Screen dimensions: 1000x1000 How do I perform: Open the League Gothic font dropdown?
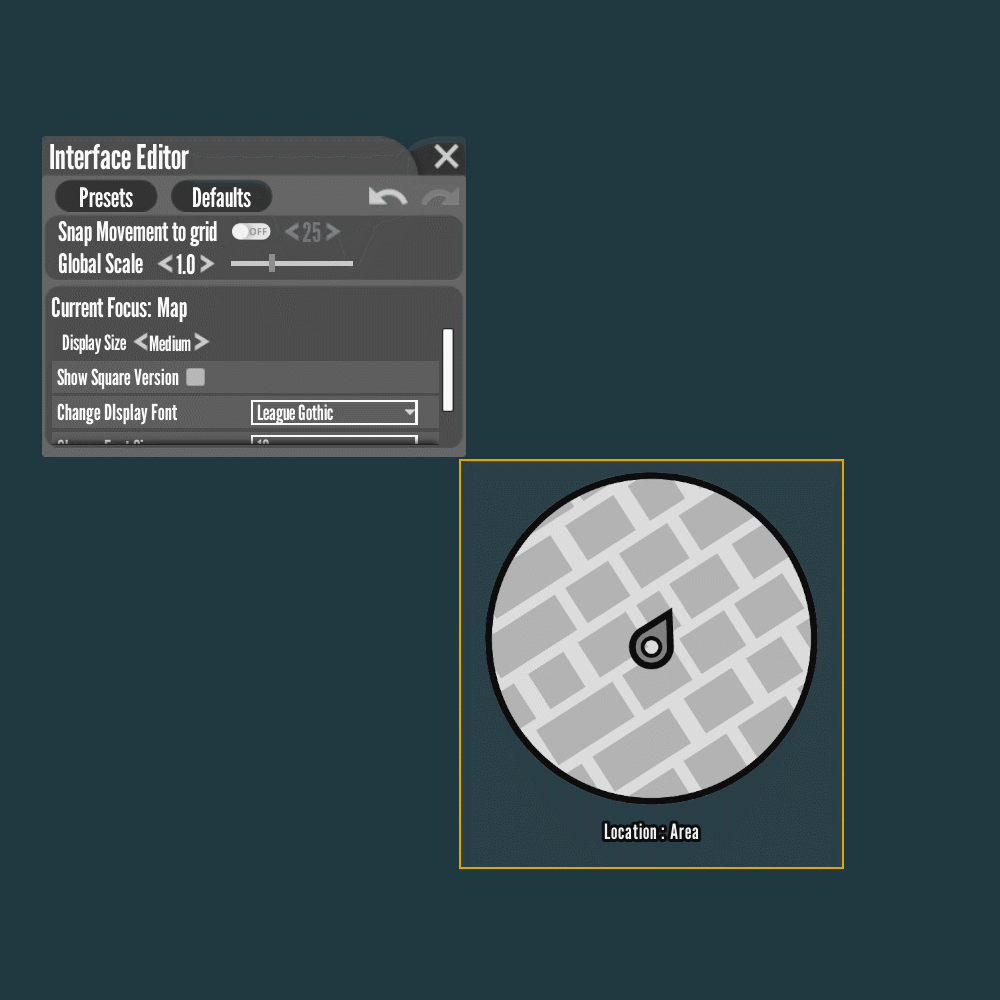pyautogui.click(x=334, y=413)
